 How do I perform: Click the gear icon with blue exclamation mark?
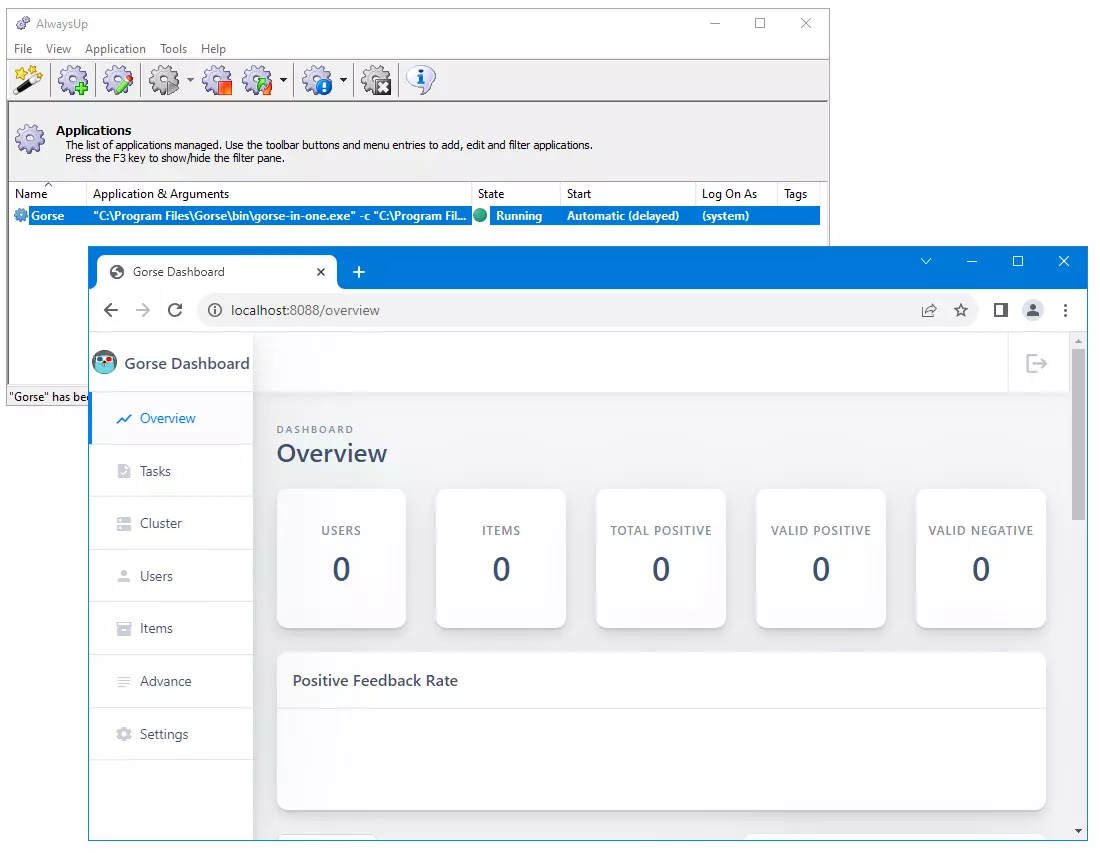click(317, 80)
